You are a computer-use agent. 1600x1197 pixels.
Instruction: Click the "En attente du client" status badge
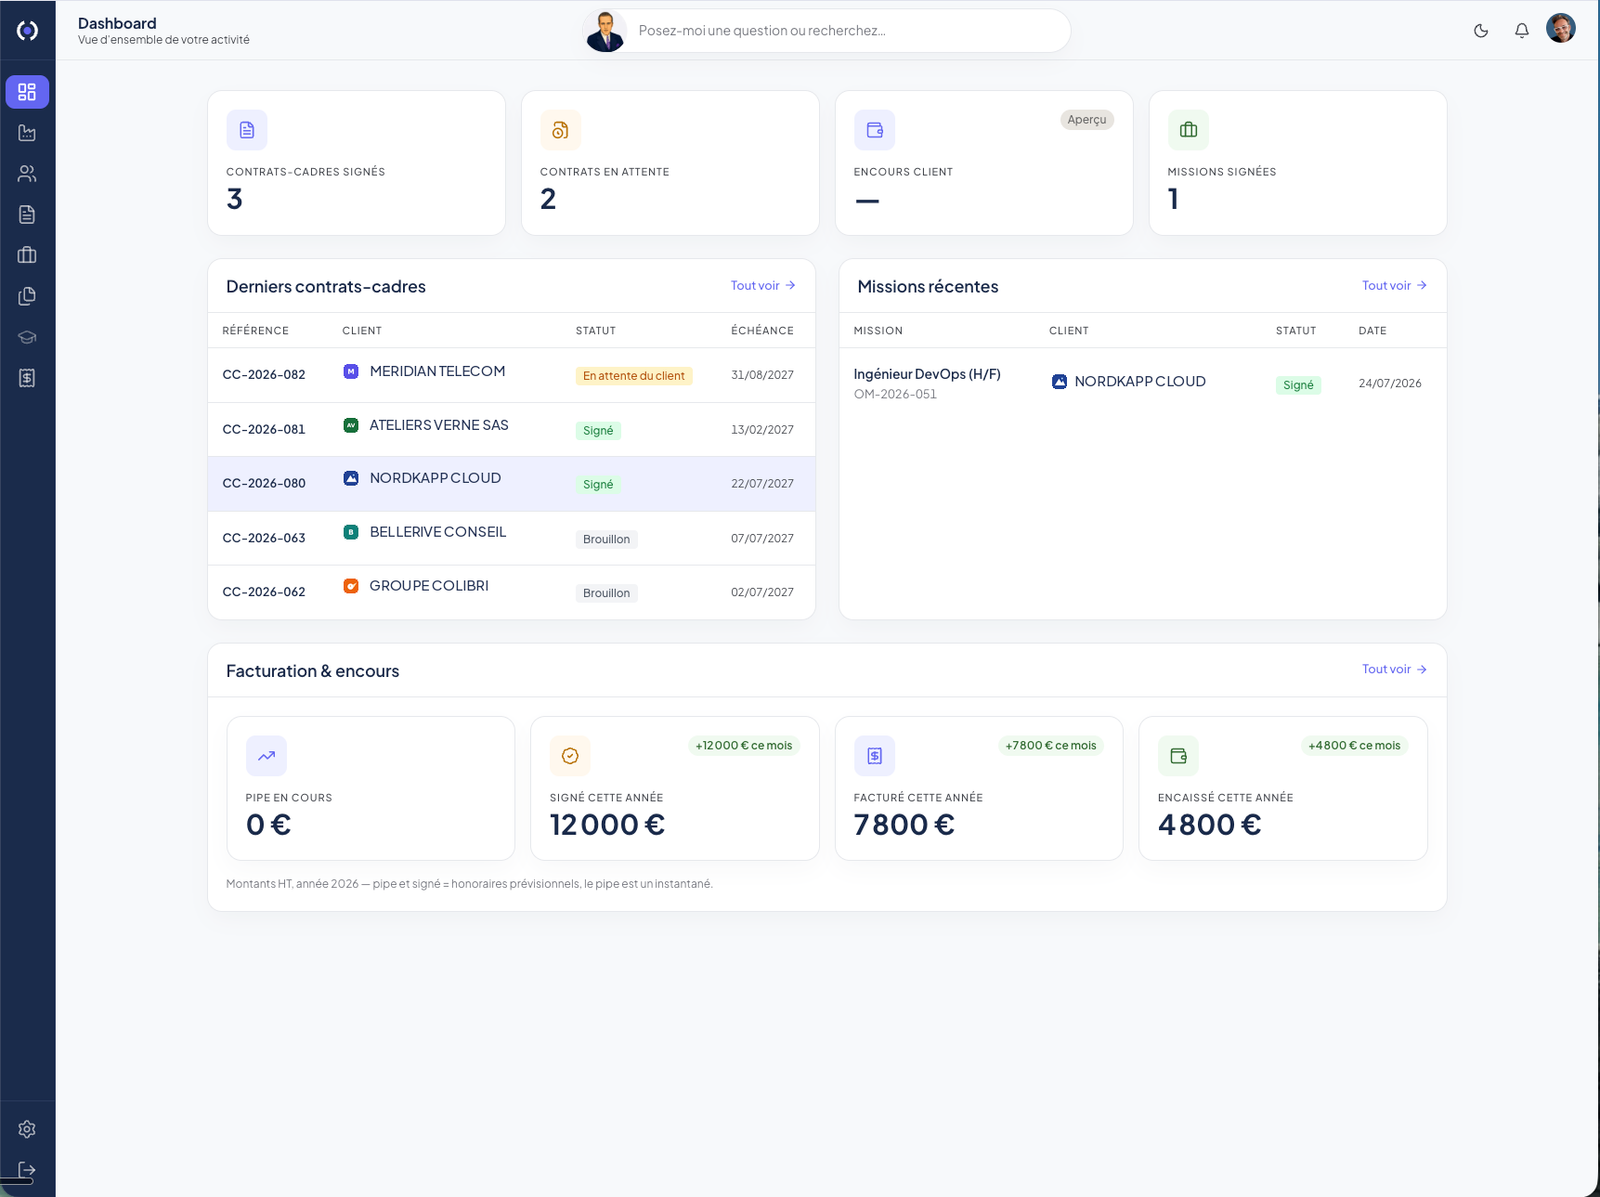point(634,376)
